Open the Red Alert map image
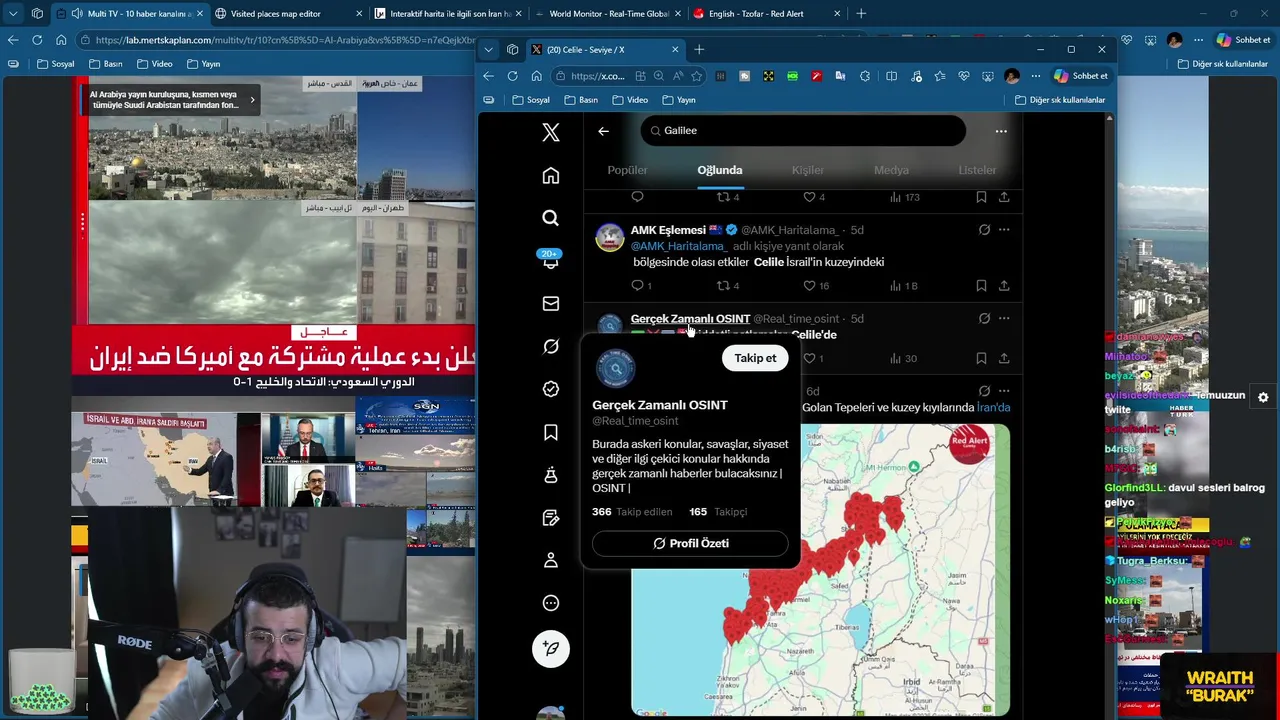 (820, 570)
